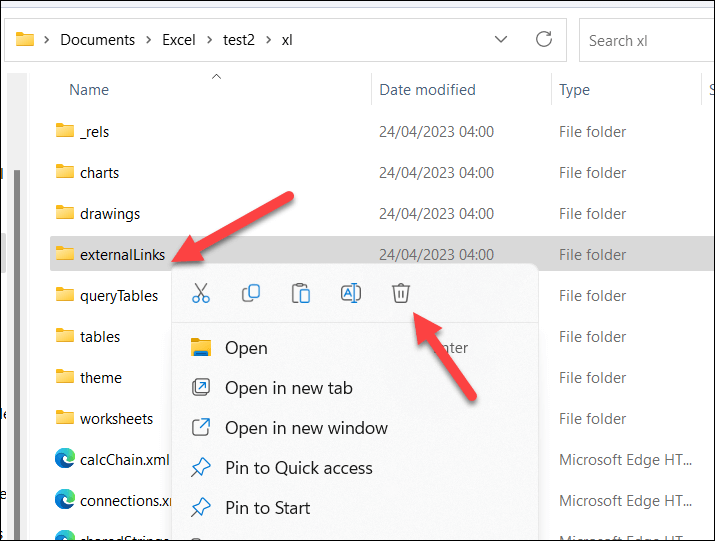Expand the address bar history dropdown
This screenshot has width=715, height=541.
(x=501, y=40)
